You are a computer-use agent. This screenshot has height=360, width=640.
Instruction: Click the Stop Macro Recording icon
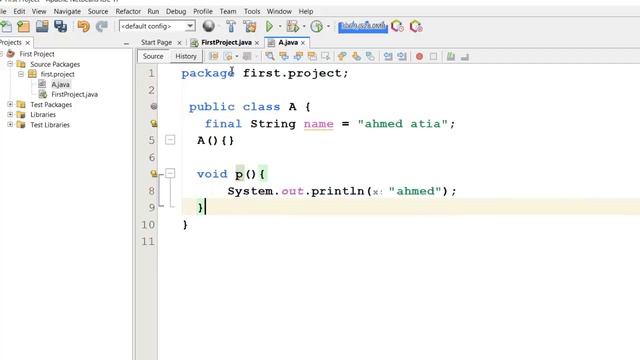[433, 56]
